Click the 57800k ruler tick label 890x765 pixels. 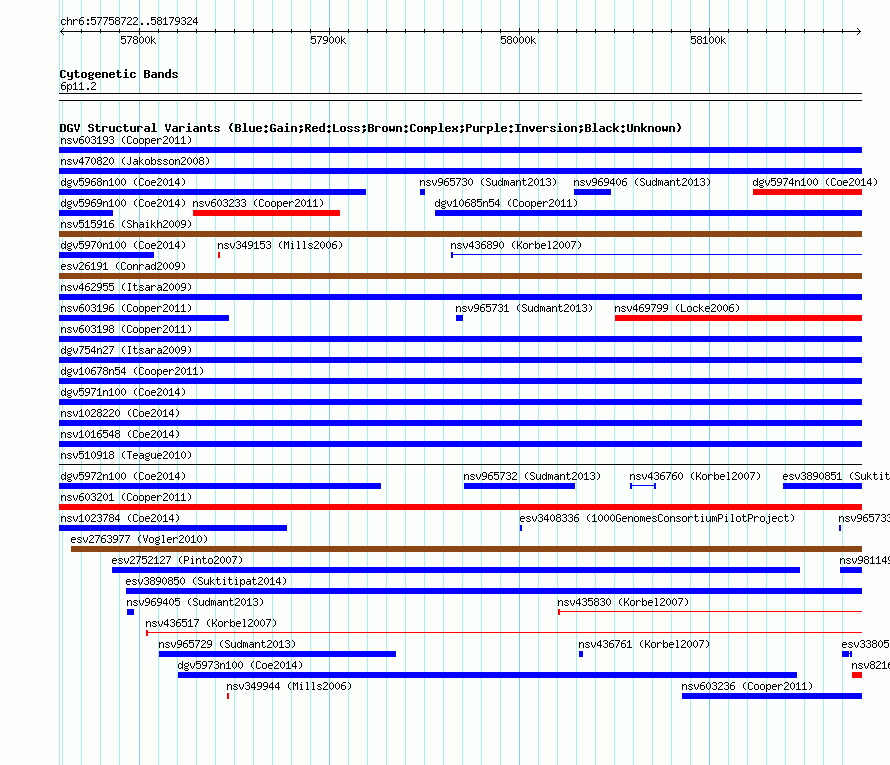(x=138, y=40)
